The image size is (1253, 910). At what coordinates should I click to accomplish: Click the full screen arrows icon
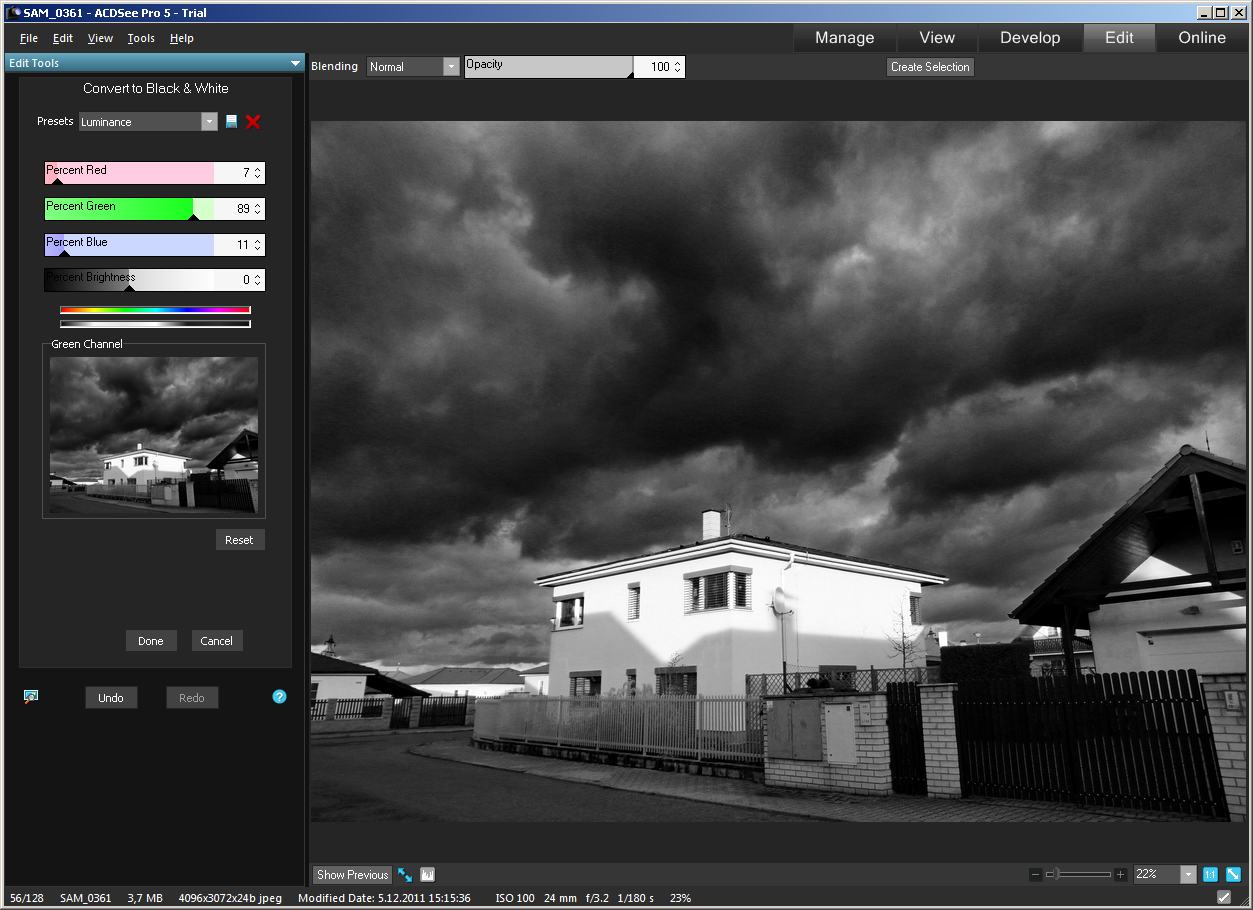(x=405, y=875)
